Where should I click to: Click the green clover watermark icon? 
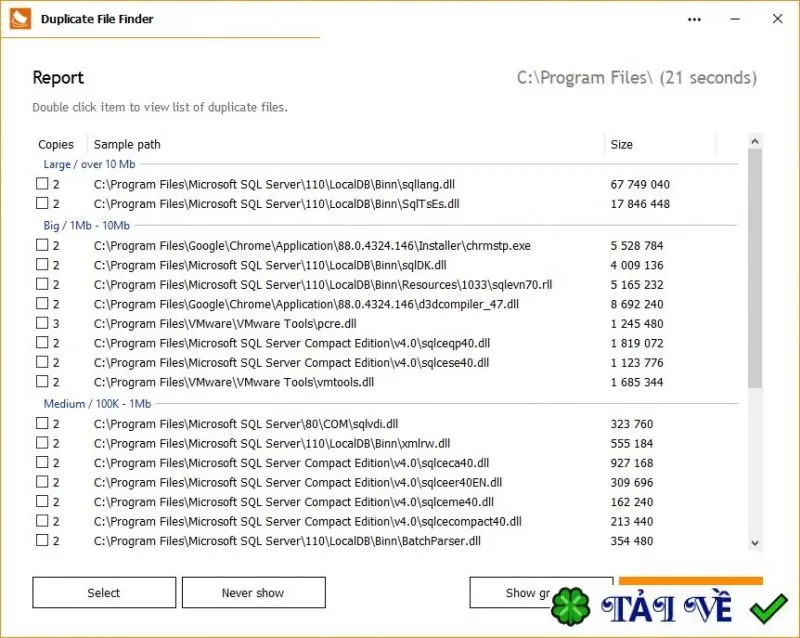[x=570, y=606]
